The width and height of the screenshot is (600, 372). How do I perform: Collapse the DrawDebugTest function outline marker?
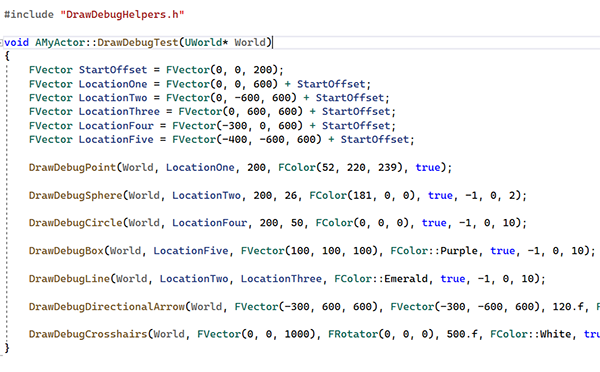click(1, 42)
